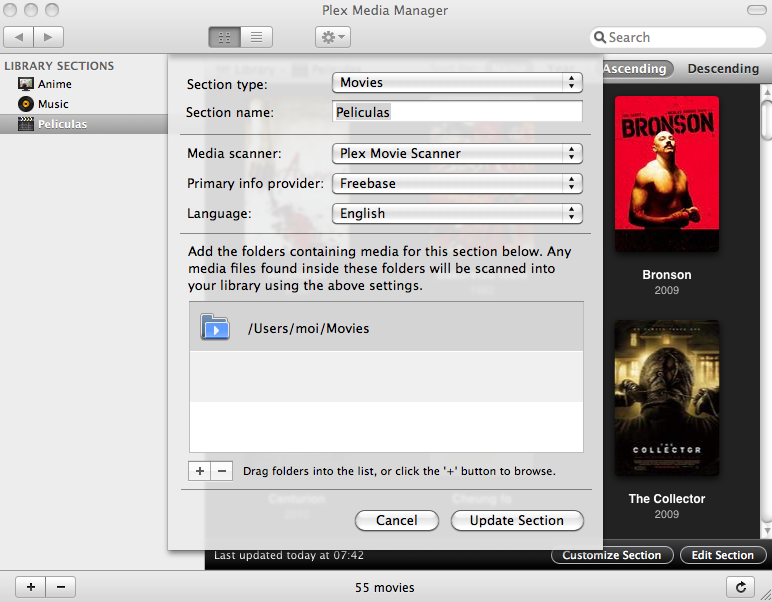Click Update Section button
This screenshot has height=602, width=772.
517,520
